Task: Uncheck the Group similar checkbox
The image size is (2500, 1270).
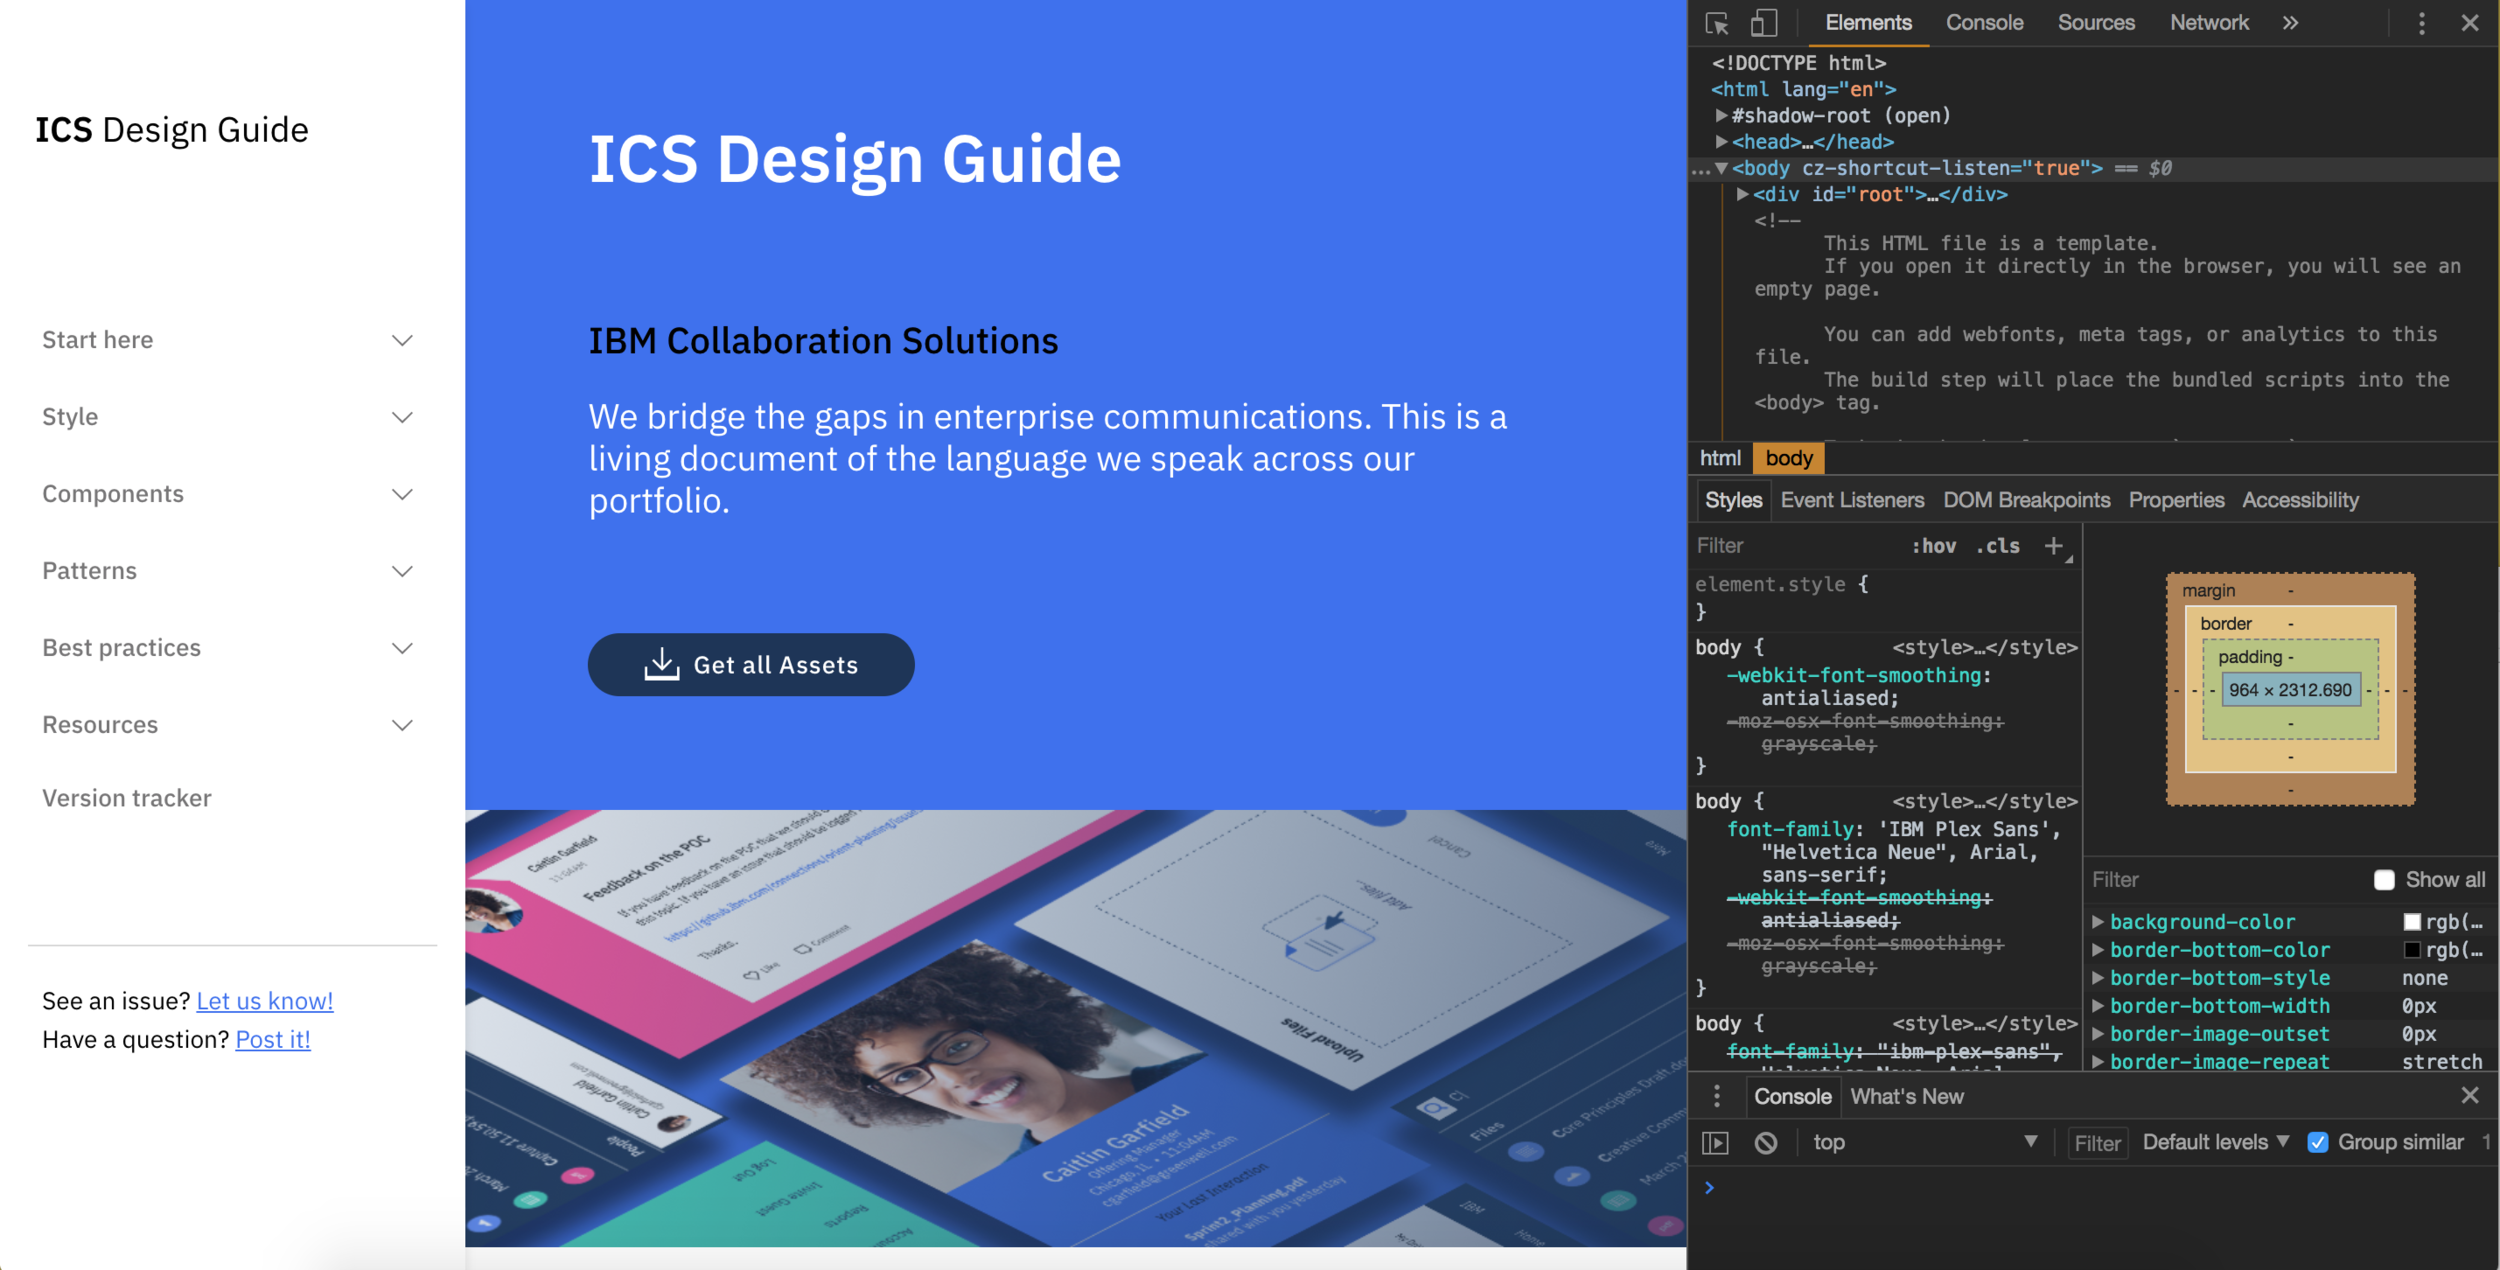Action: click(2317, 1143)
